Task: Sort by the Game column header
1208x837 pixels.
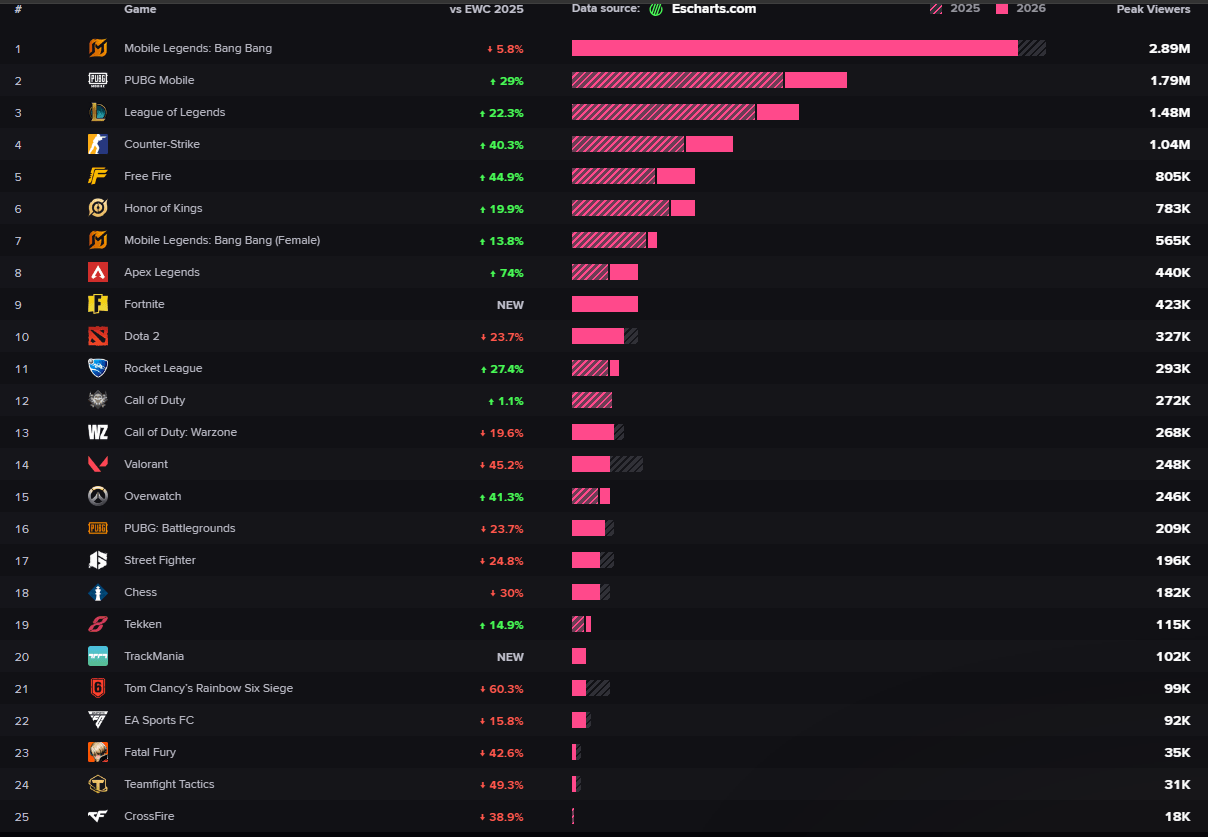Action: pyautogui.click(x=140, y=9)
